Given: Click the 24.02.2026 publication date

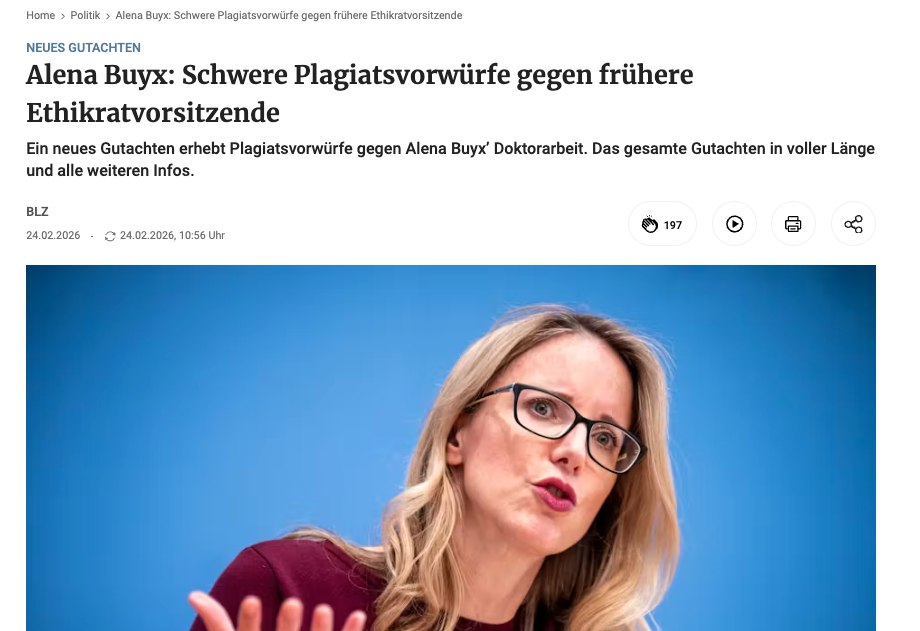Looking at the screenshot, I should (53, 235).
